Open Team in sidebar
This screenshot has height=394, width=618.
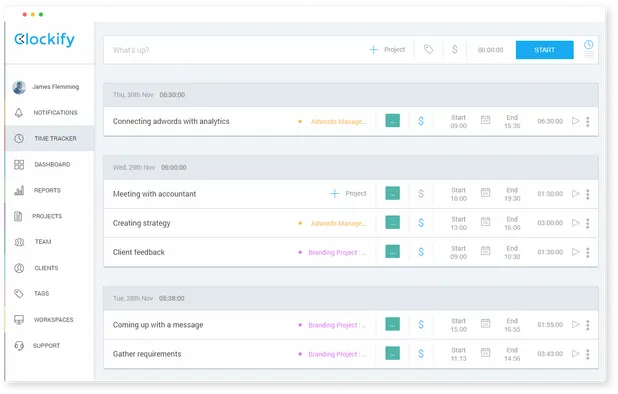50,242
